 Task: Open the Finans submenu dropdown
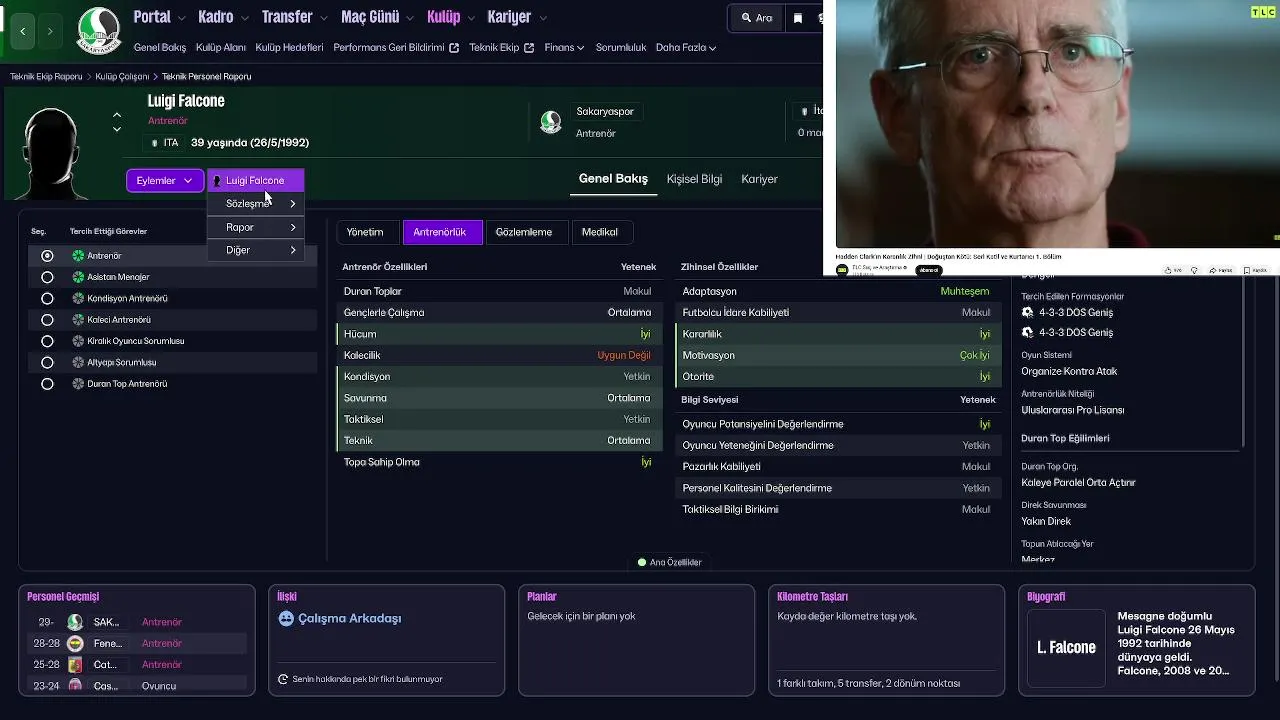[x=565, y=47]
